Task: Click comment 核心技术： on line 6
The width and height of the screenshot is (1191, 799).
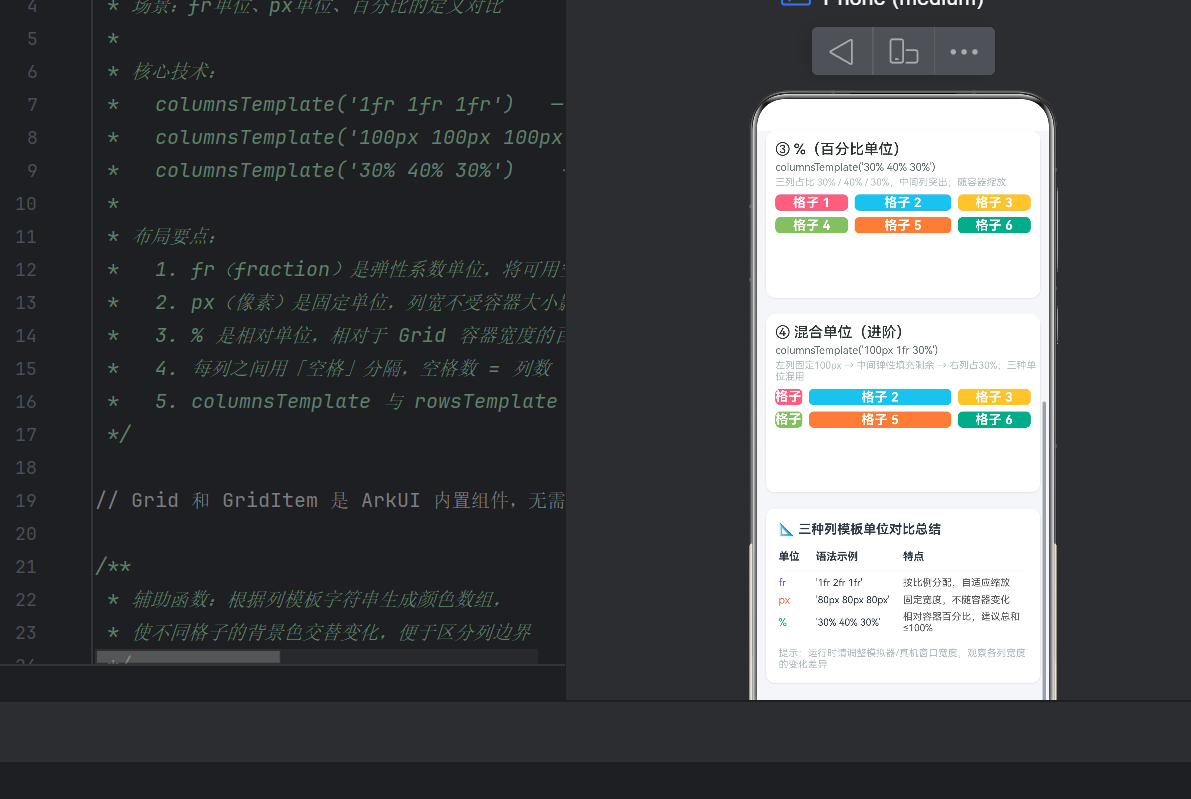Action: [x=175, y=71]
